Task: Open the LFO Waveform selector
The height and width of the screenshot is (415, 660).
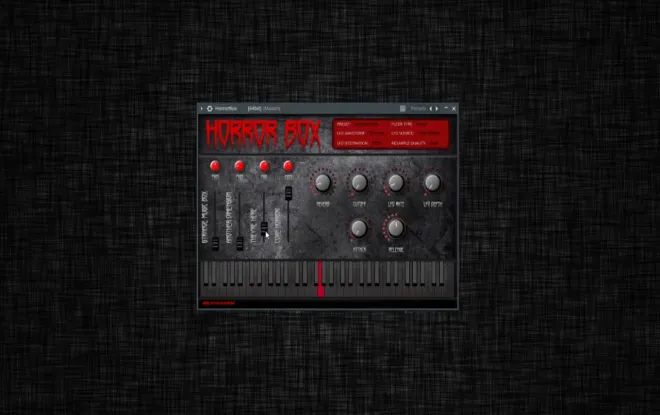Action: [376, 133]
